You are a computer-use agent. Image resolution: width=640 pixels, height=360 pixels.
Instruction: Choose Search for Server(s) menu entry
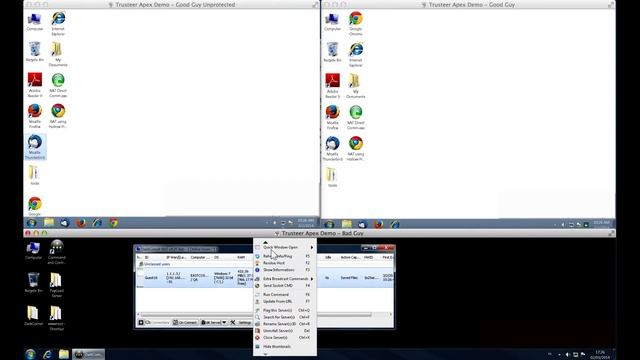pos(284,317)
